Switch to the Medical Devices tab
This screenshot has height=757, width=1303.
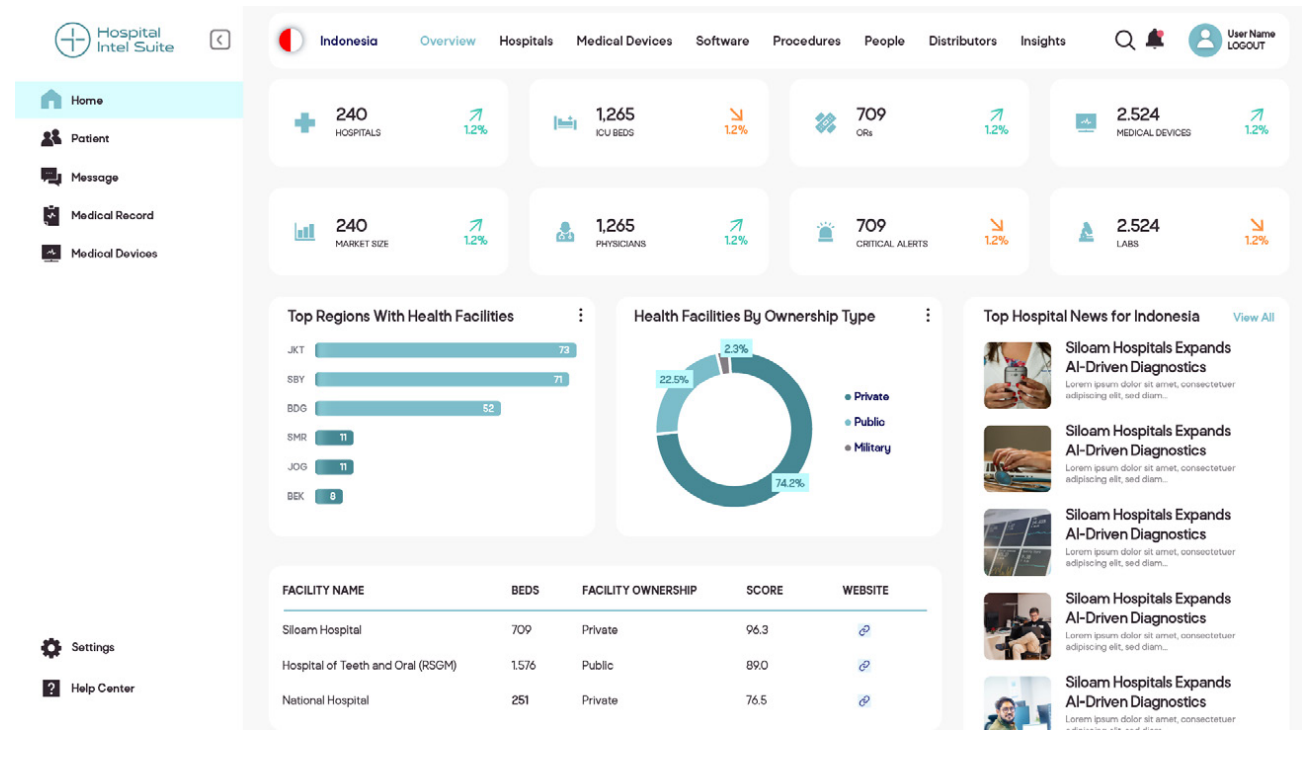[x=624, y=41]
